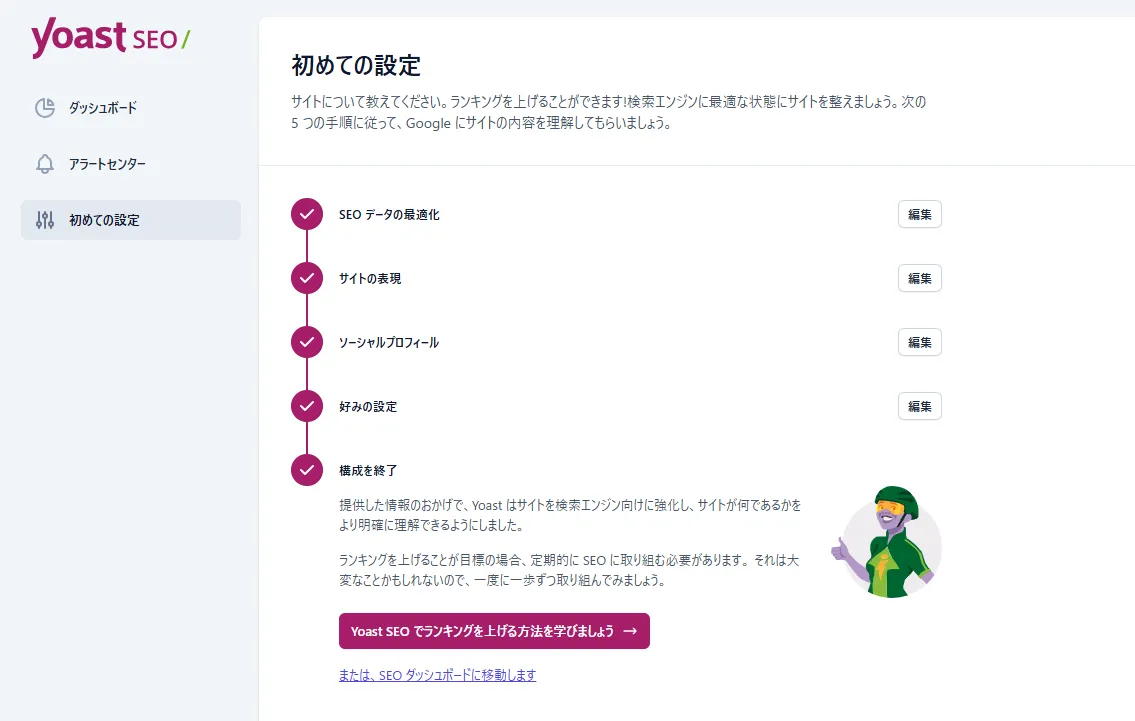
Task: Click the サイトの表現 step title
Action: [370, 278]
